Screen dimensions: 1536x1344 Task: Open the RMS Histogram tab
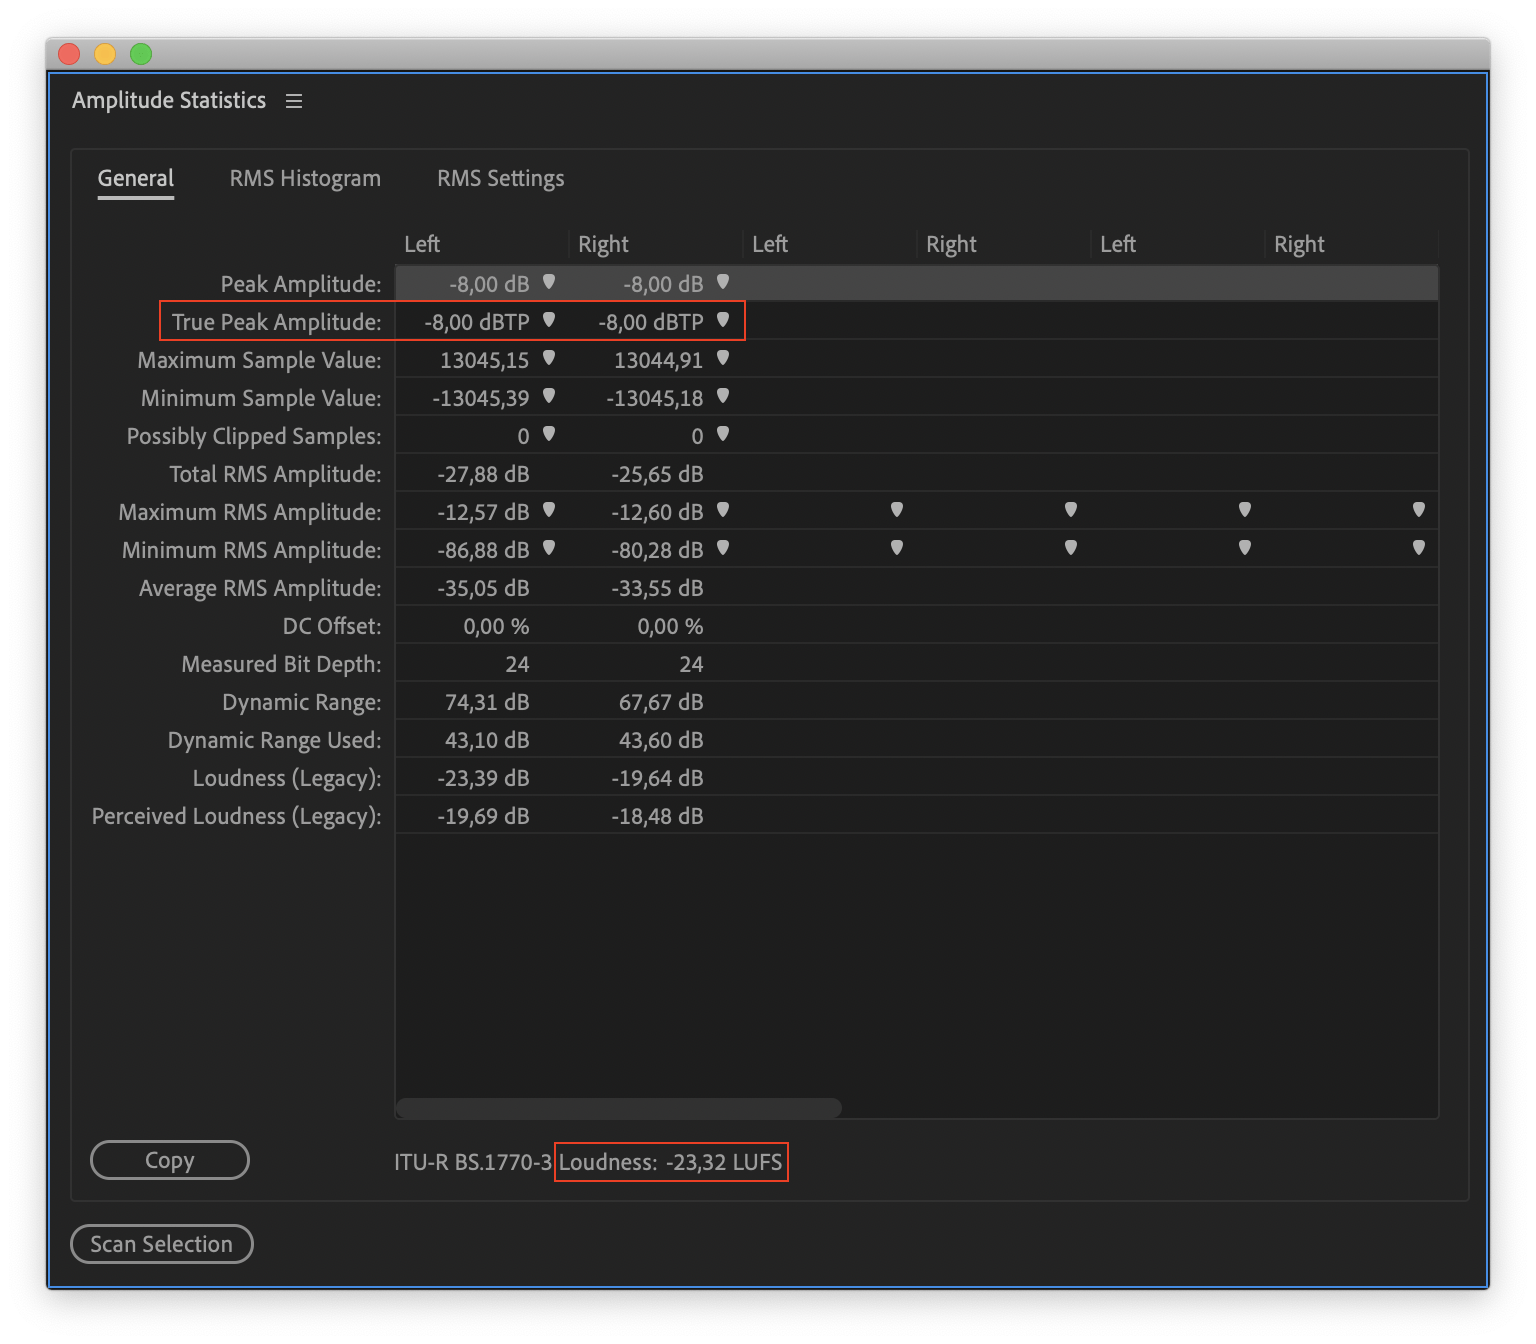pos(305,179)
